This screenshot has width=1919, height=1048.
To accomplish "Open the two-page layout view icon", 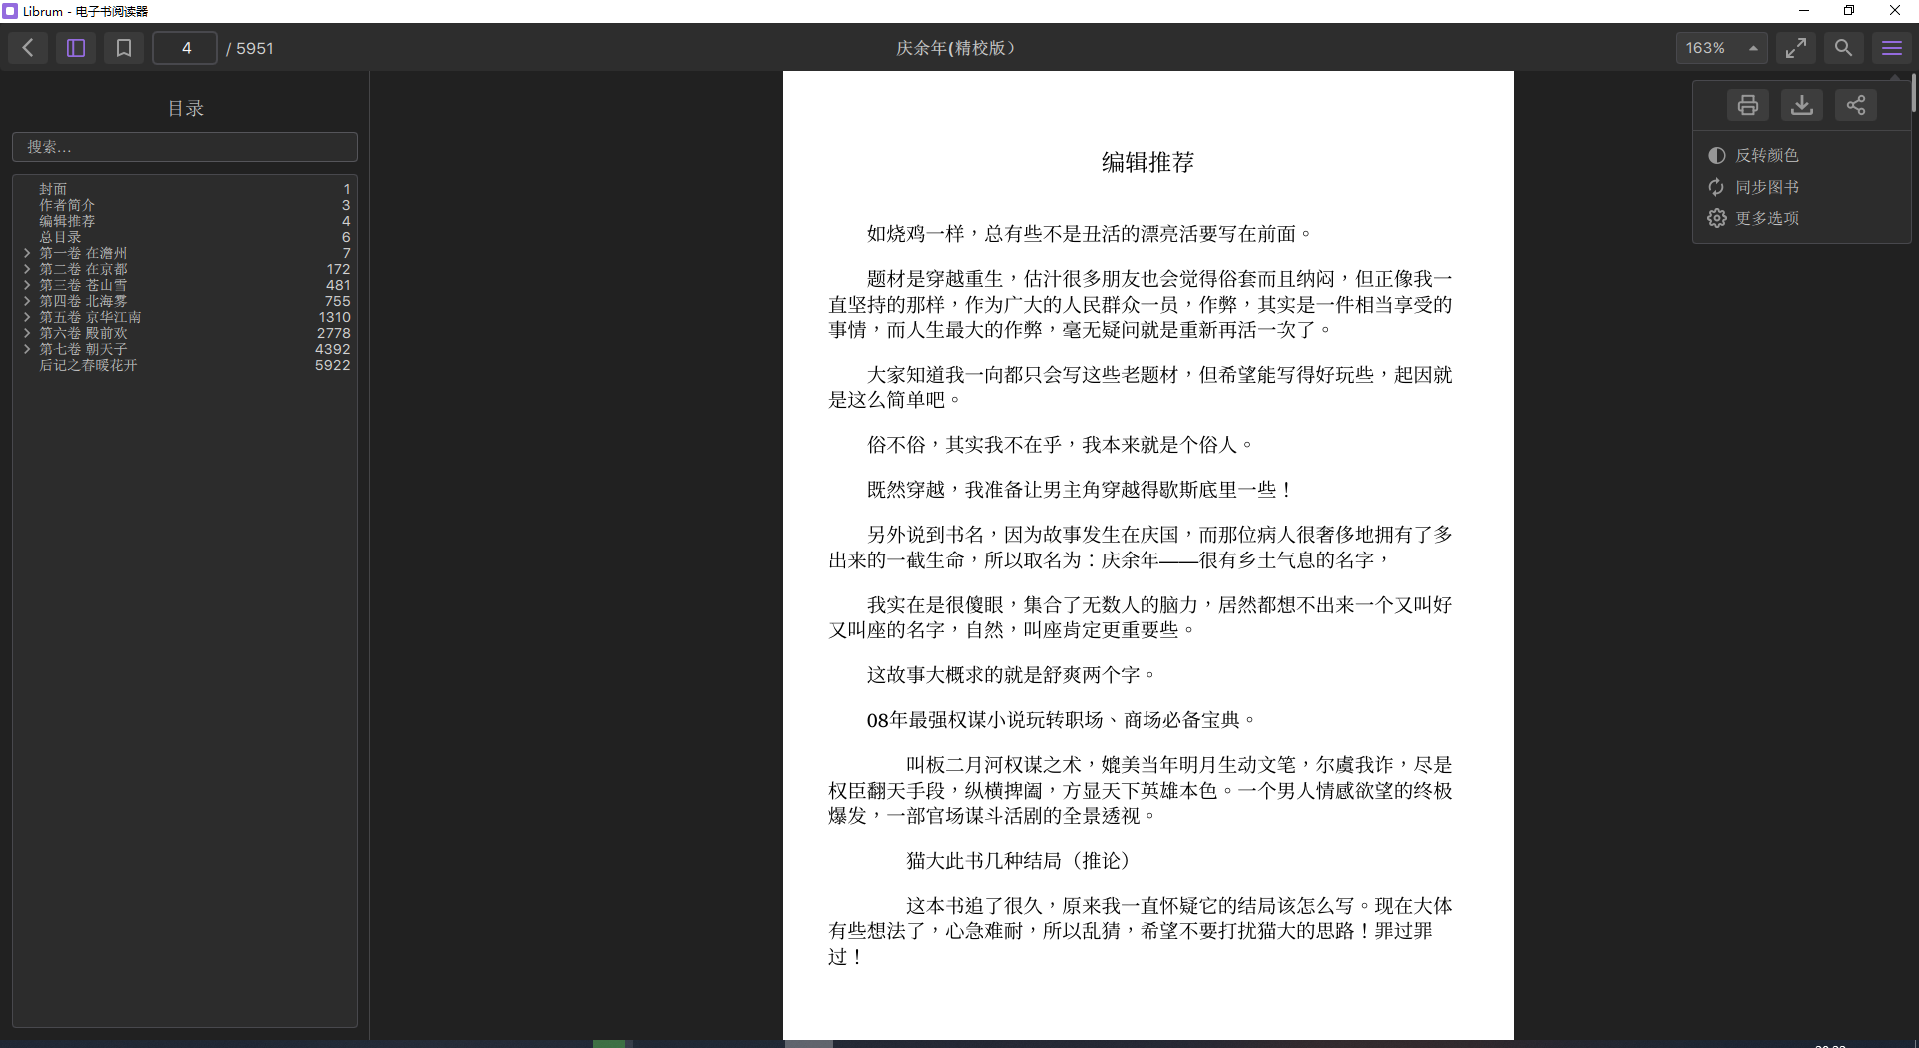I will [x=75, y=47].
